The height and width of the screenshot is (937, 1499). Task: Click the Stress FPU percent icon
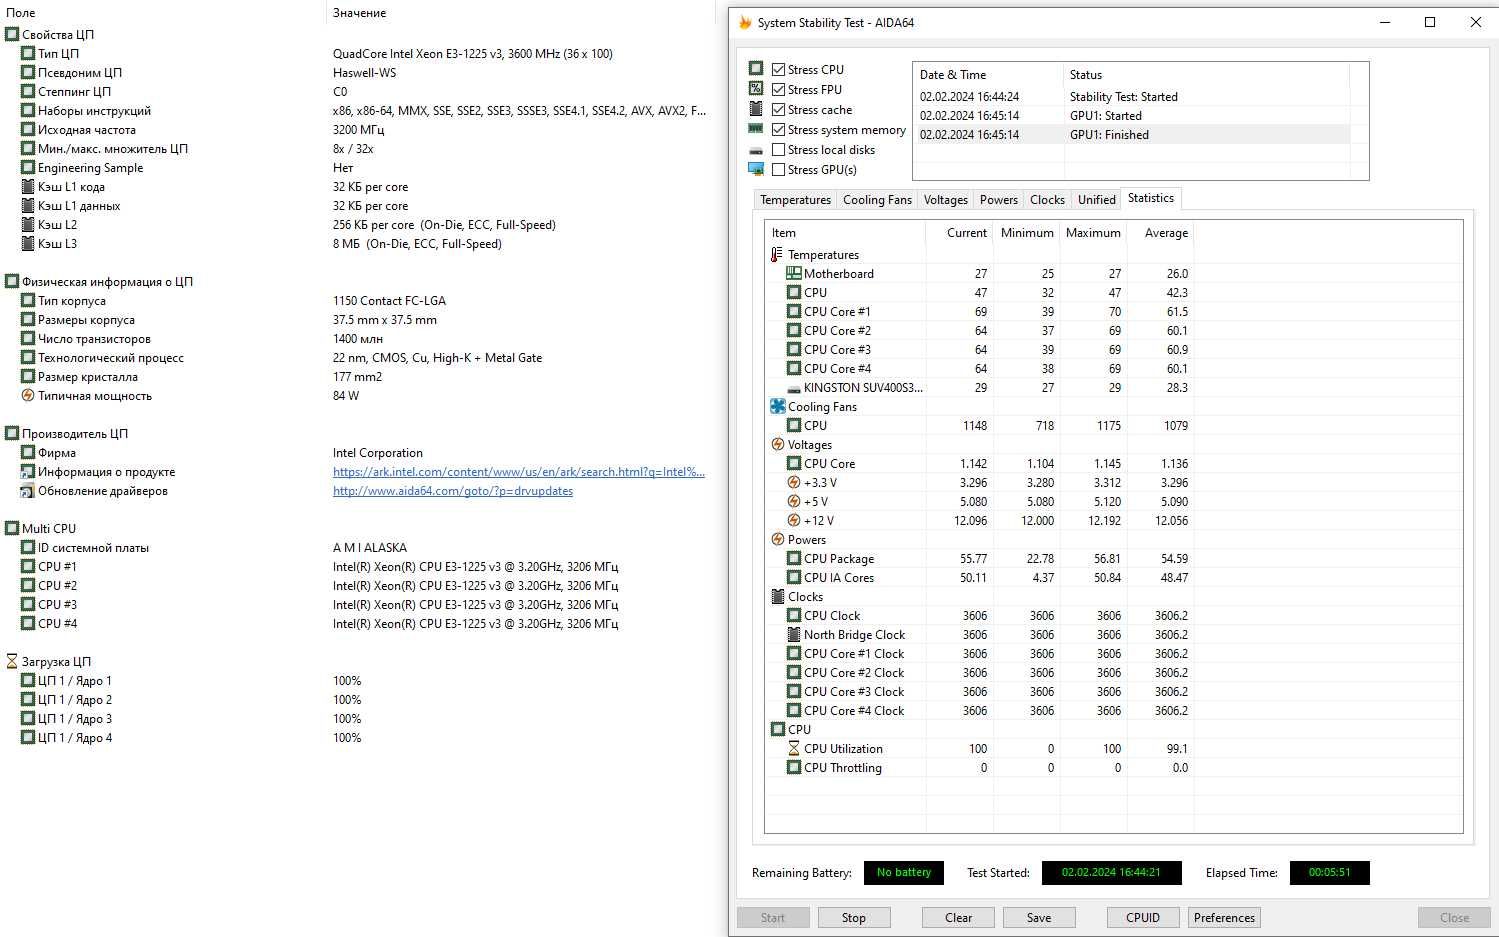pos(756,89)
